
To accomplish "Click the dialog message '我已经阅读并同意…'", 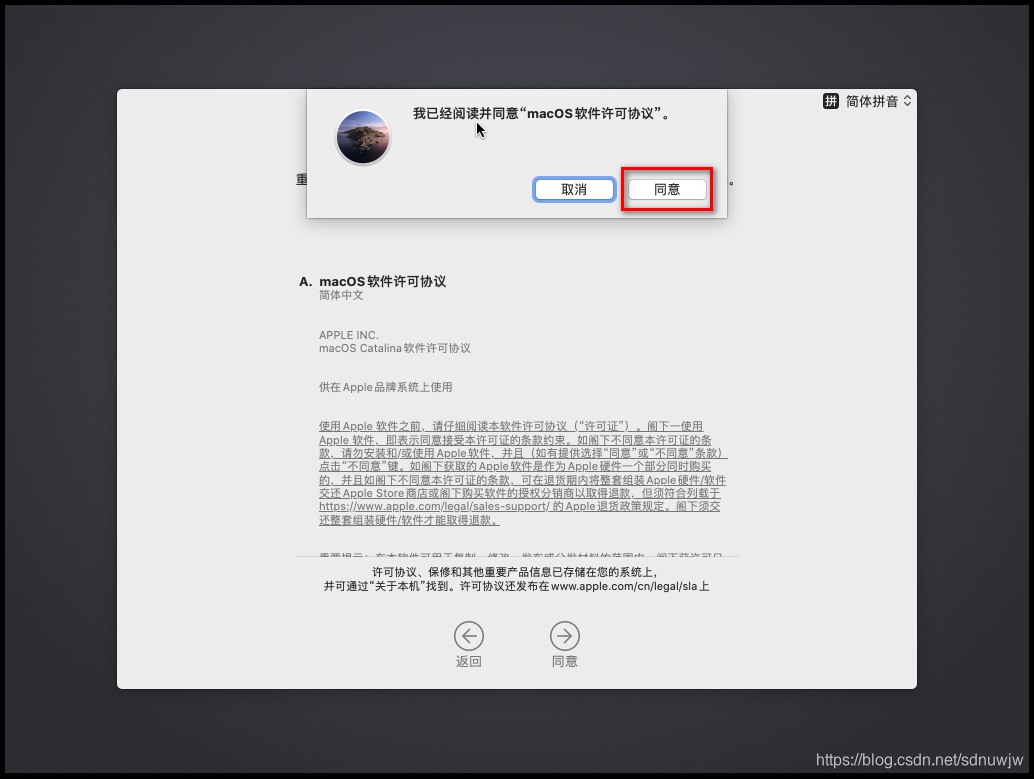I will click(541, 113).
